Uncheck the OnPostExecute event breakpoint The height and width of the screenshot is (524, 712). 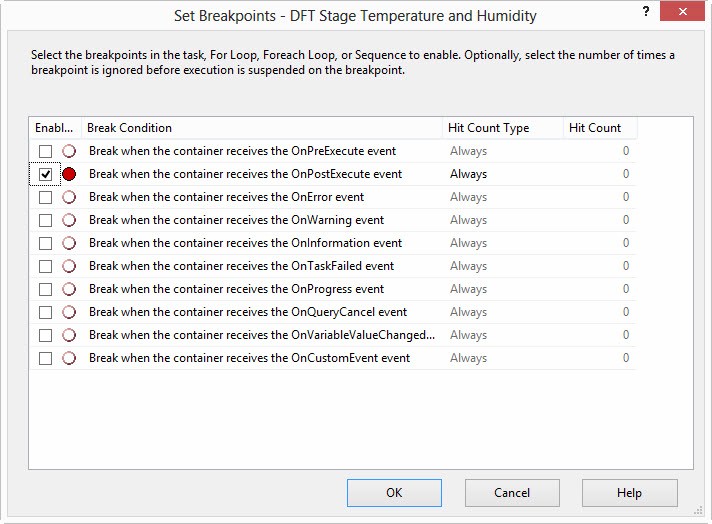tap(45, 174)
